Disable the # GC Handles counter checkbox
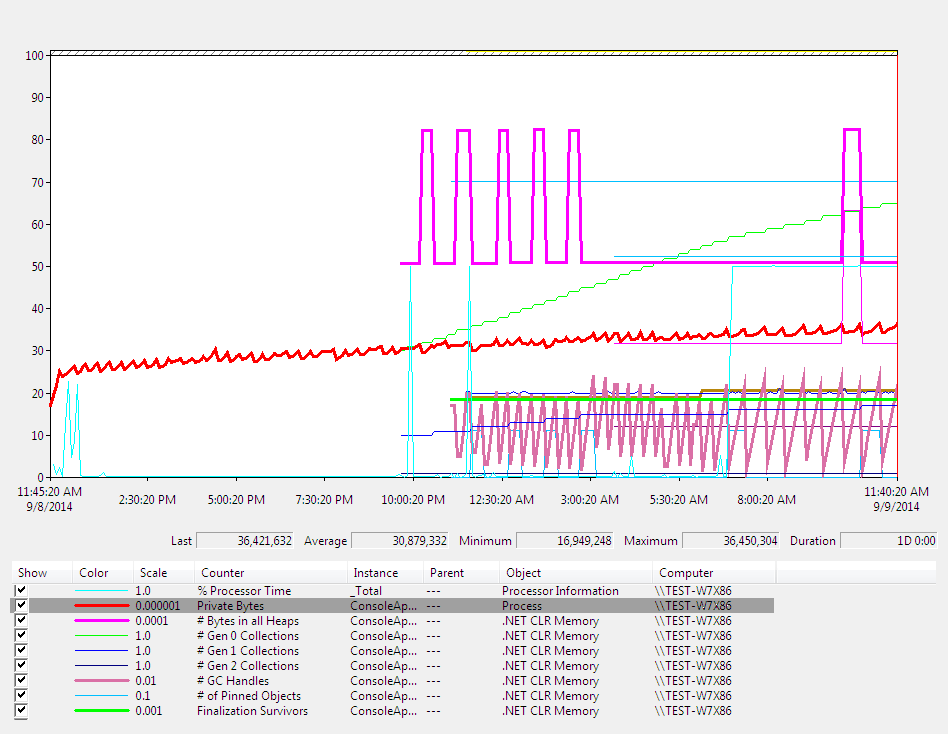The width and height of the screenshot is (948, 734). pos(21,681)
